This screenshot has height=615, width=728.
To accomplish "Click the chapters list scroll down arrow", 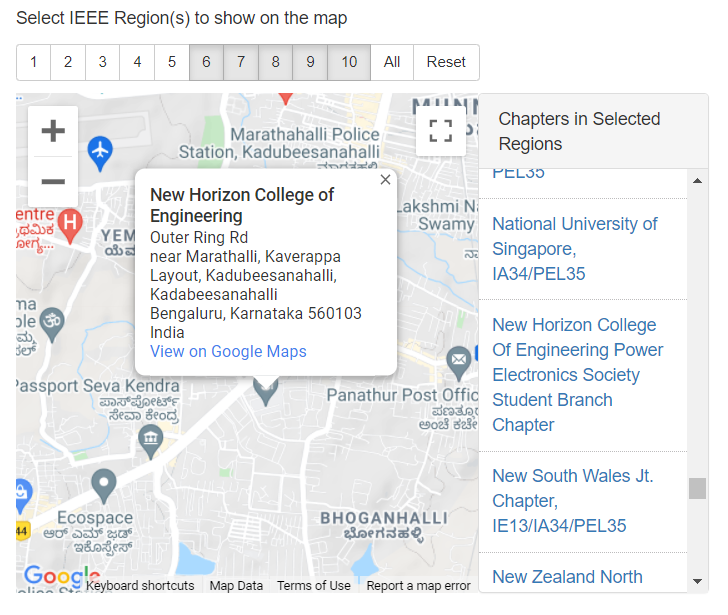I will [697, 581].
